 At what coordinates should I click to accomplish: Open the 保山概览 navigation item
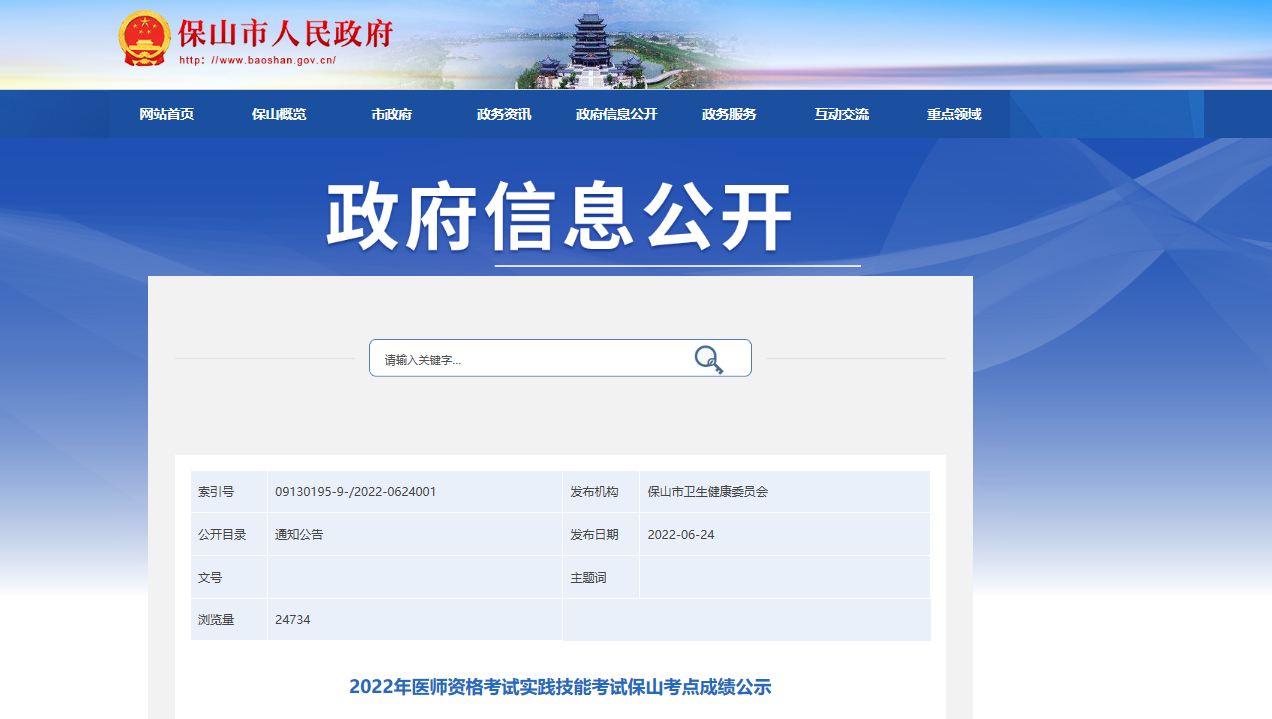pyautogui.click(x=279, y=114)
